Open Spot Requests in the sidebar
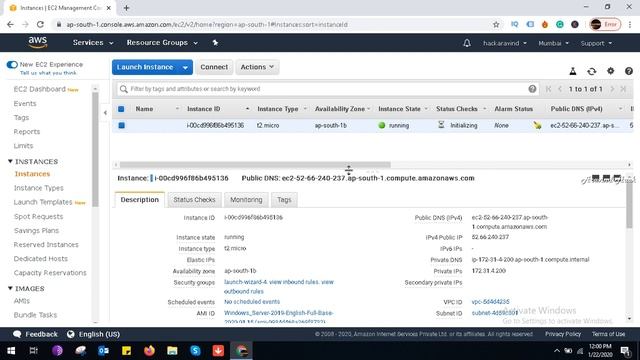The width and height of the screenshot is (640, 360). pyautogui.click(x=38, y=216)
